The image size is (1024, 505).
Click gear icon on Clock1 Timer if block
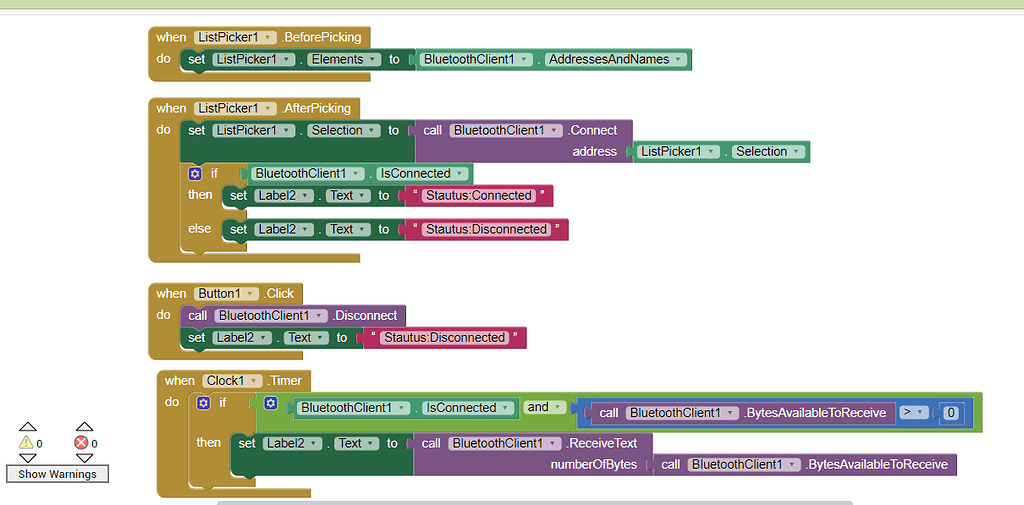(x=204, y=402)
